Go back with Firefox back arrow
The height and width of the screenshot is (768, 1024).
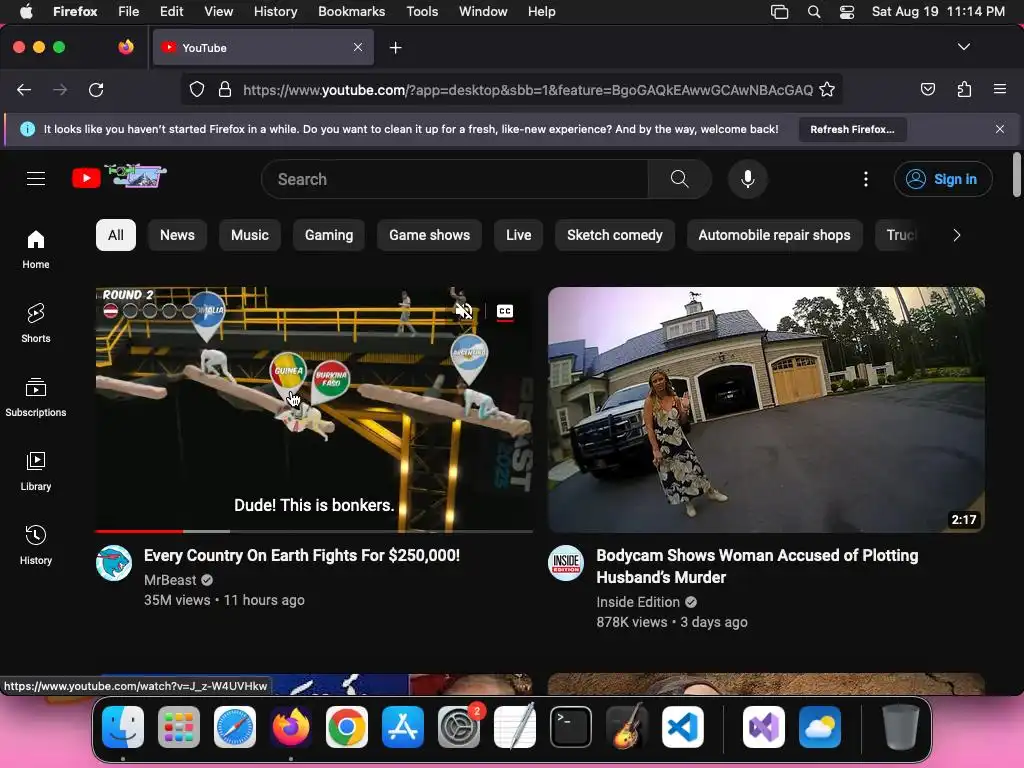(24, 89)
